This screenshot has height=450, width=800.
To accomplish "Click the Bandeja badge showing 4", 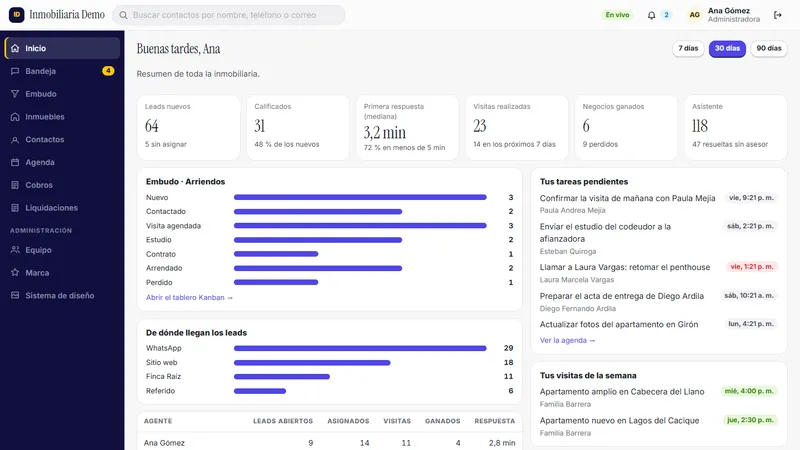I will (108, 71).
